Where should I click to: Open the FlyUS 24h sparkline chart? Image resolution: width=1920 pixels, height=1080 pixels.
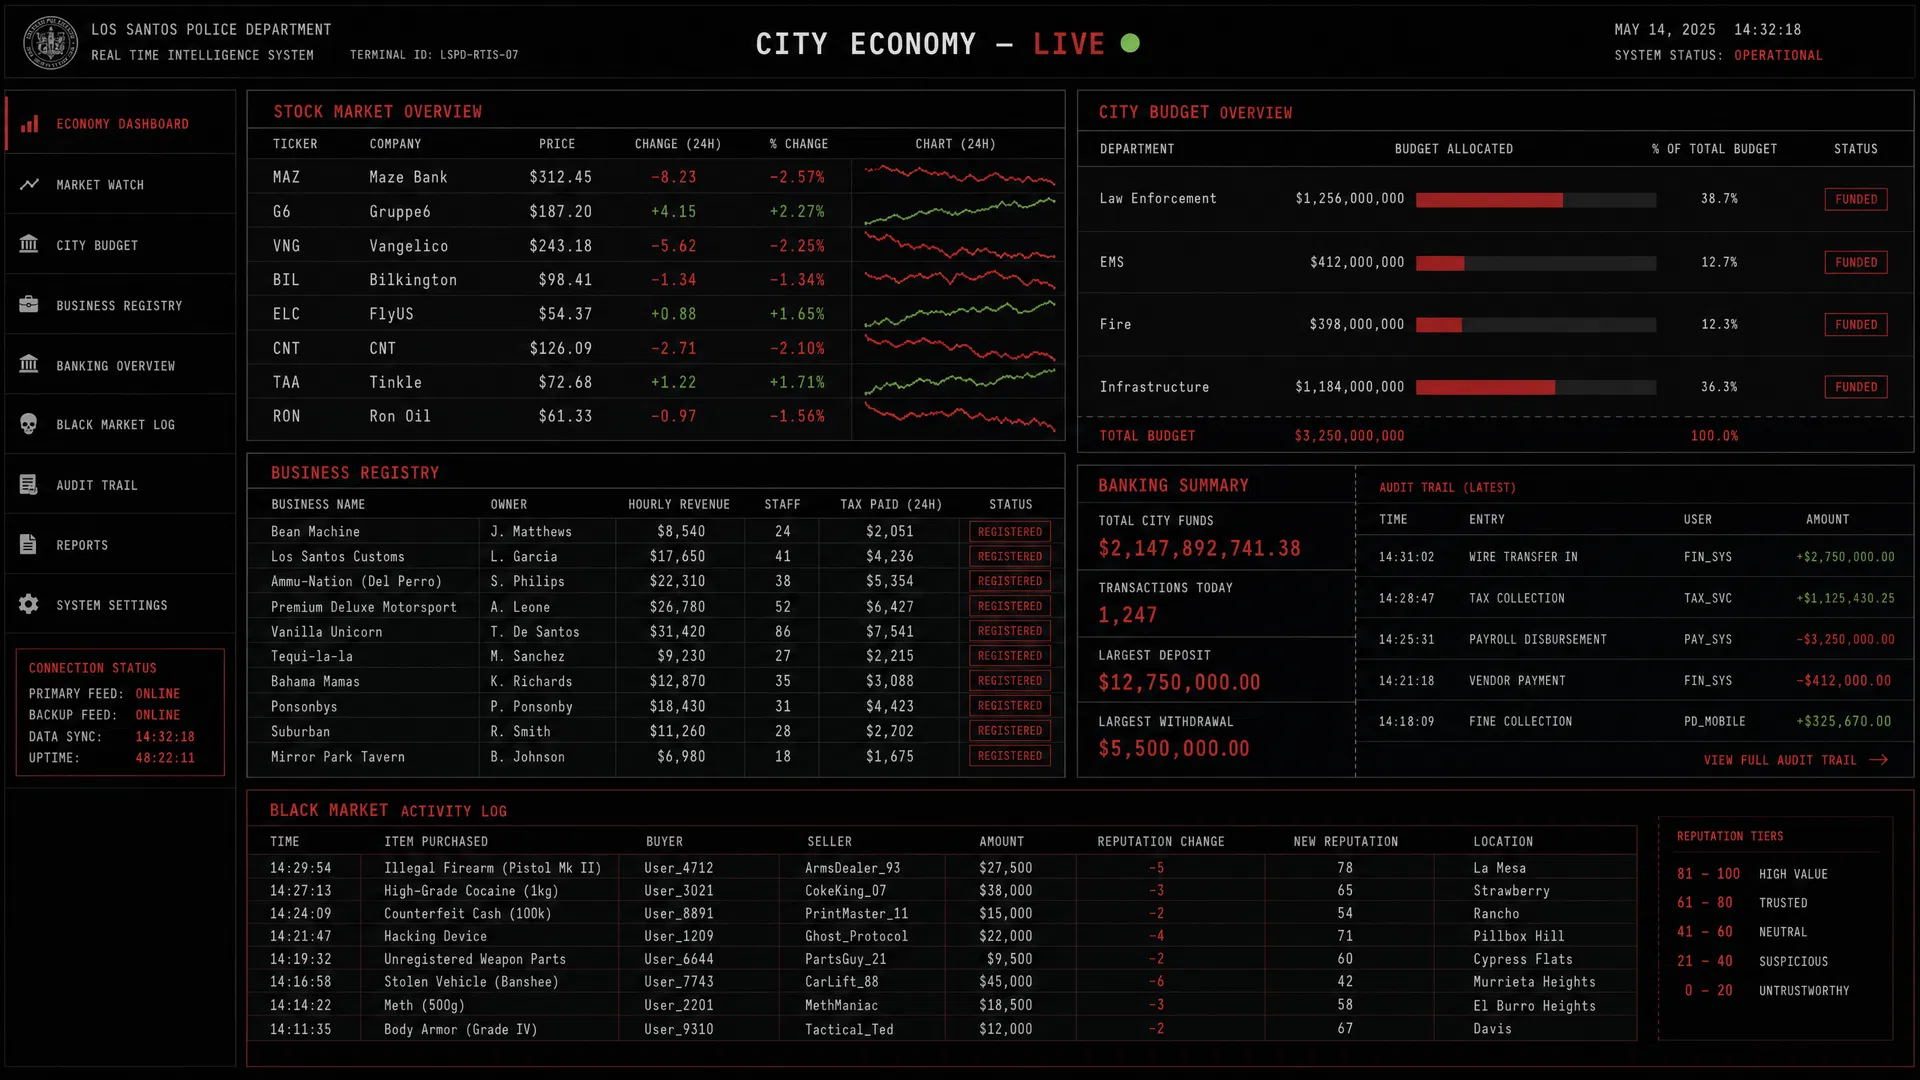(x=959, y=314)
